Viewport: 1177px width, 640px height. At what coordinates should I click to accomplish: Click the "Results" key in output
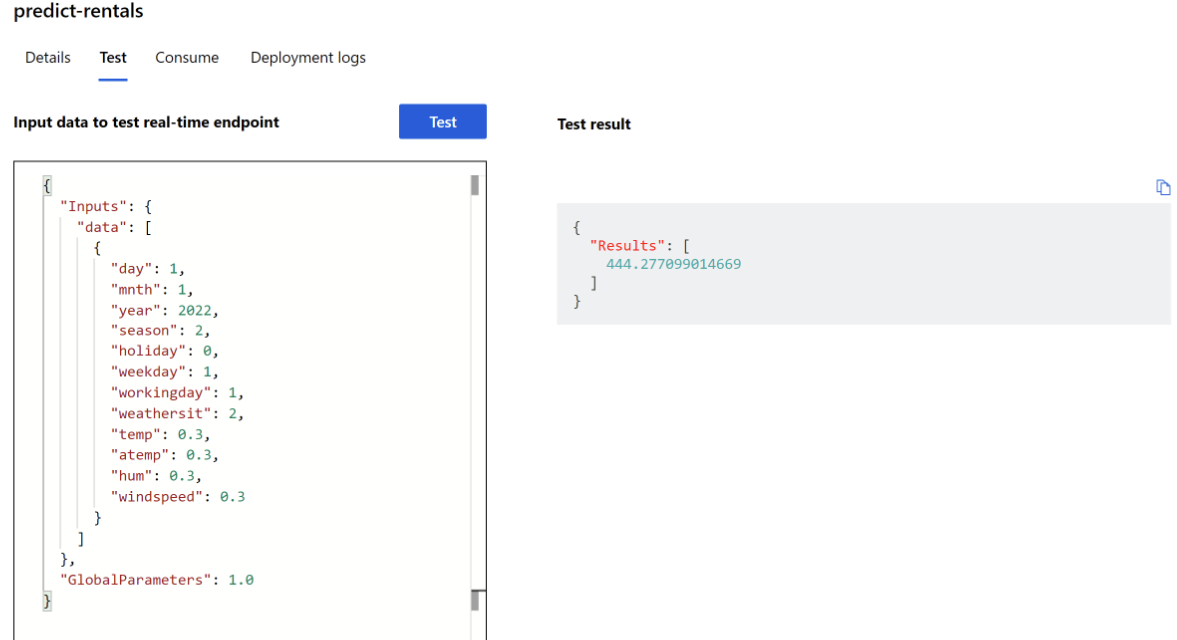click(628, 246)
